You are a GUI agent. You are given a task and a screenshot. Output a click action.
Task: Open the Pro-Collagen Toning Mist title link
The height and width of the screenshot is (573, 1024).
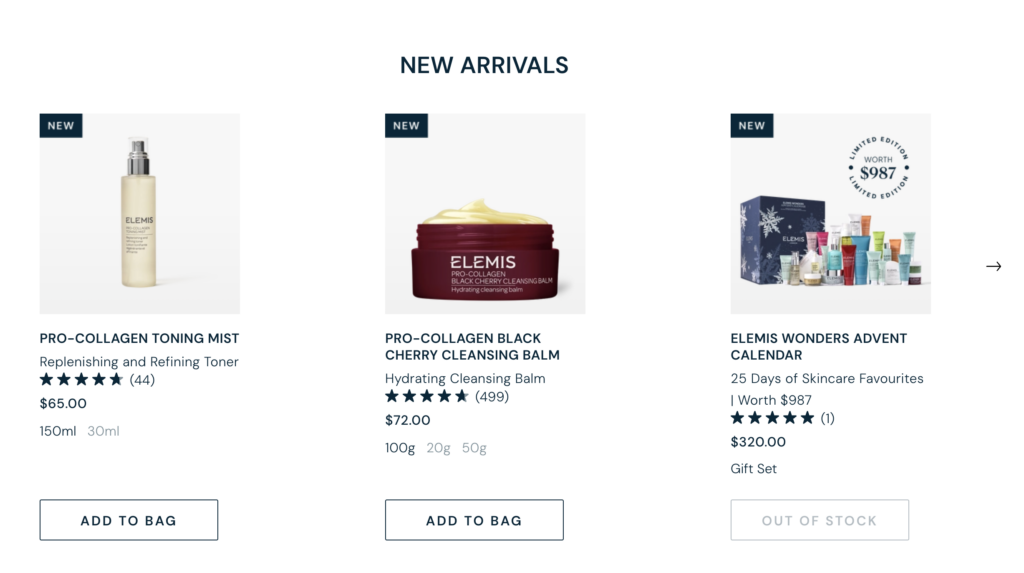point(139,338)
